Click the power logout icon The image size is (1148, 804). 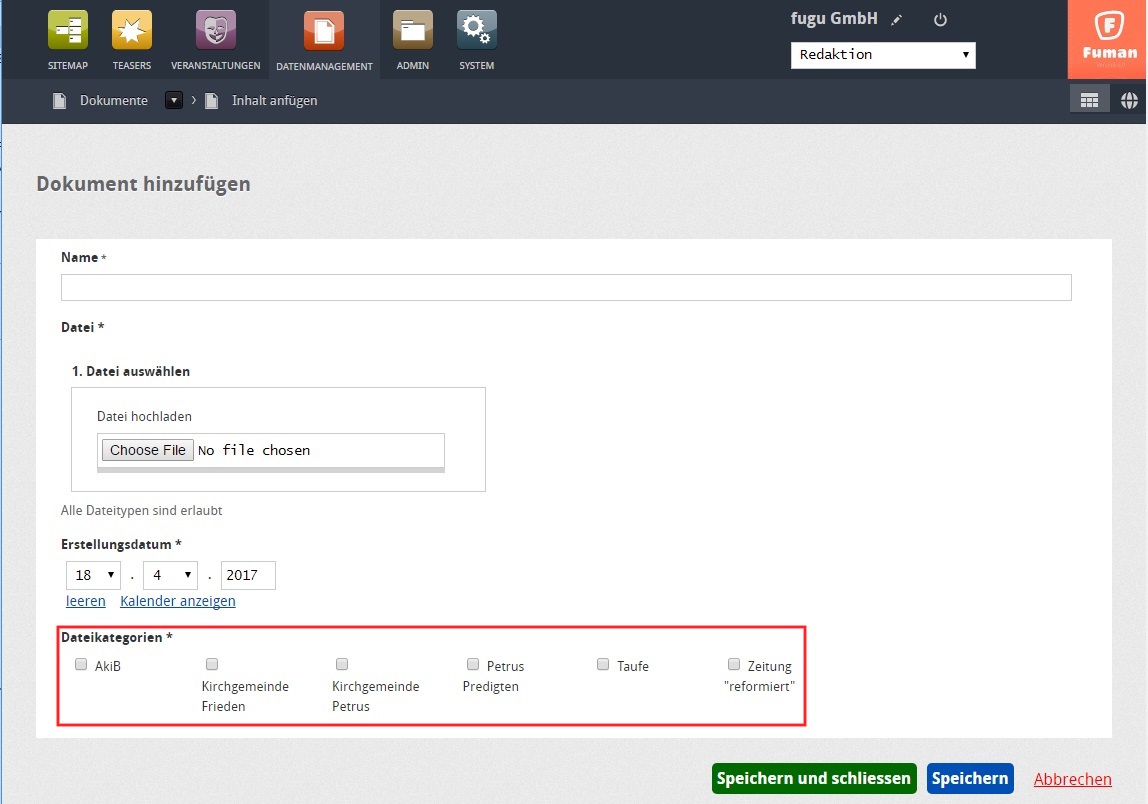pos(939,20)
